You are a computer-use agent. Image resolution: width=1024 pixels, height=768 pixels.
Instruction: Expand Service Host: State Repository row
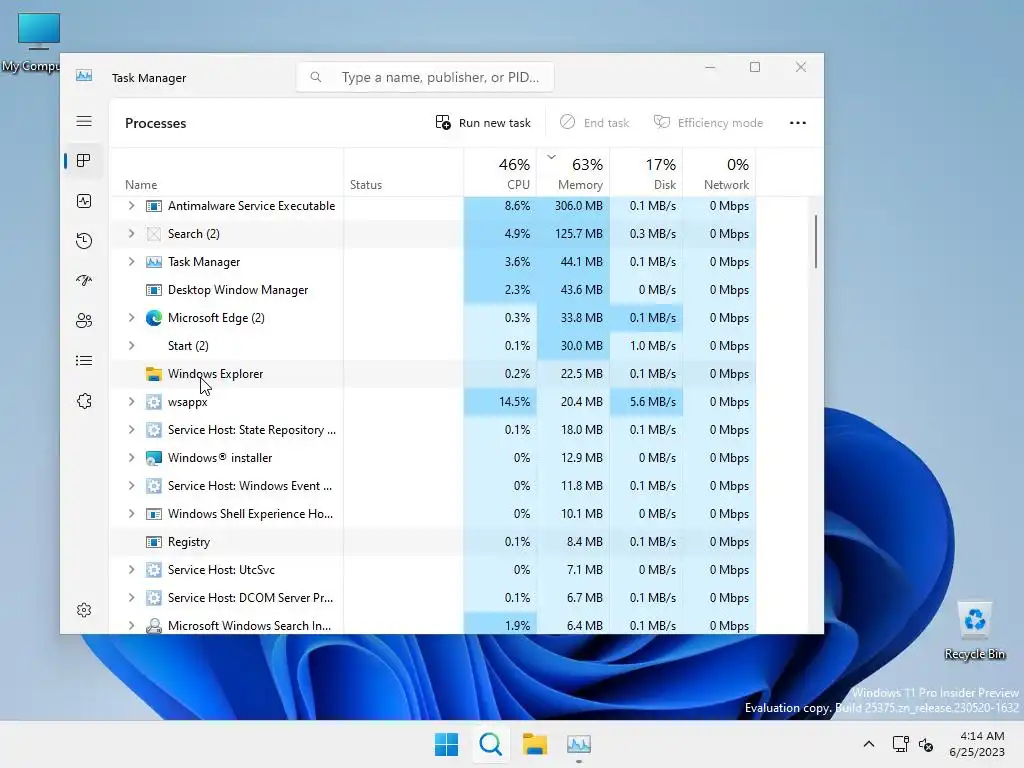131,430
